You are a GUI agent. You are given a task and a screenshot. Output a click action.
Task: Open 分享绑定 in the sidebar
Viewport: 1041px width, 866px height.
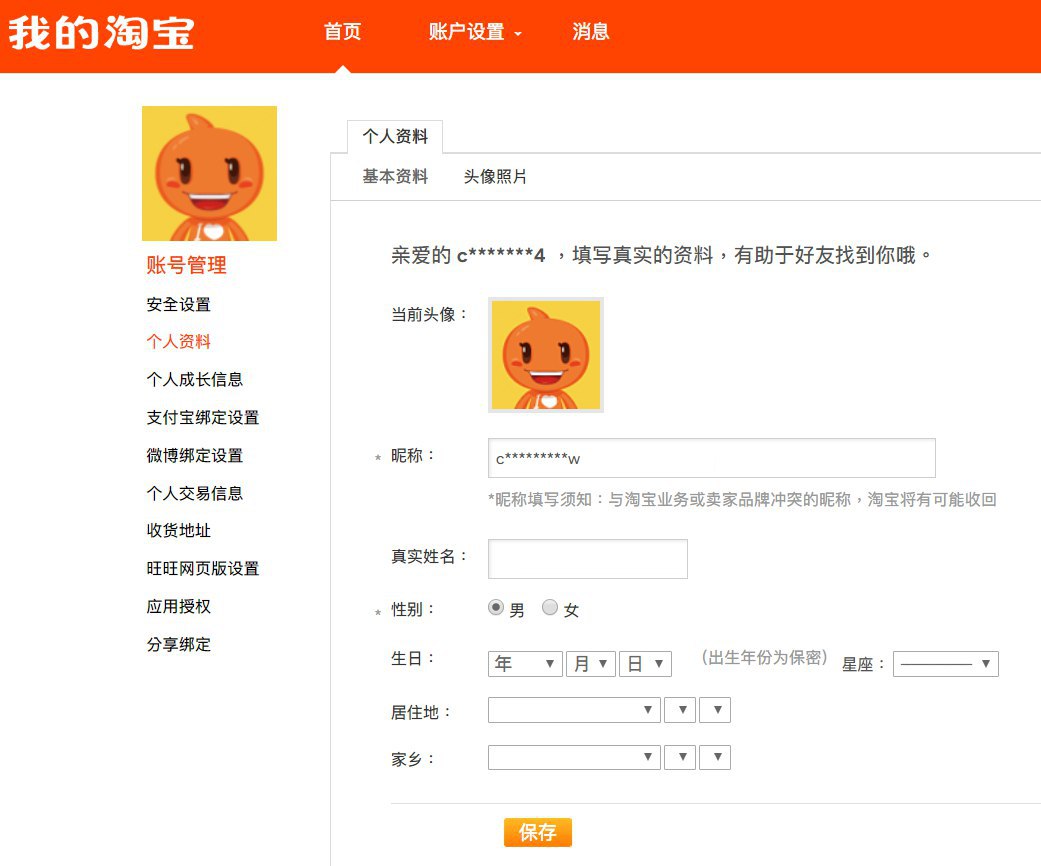point(179,644)
